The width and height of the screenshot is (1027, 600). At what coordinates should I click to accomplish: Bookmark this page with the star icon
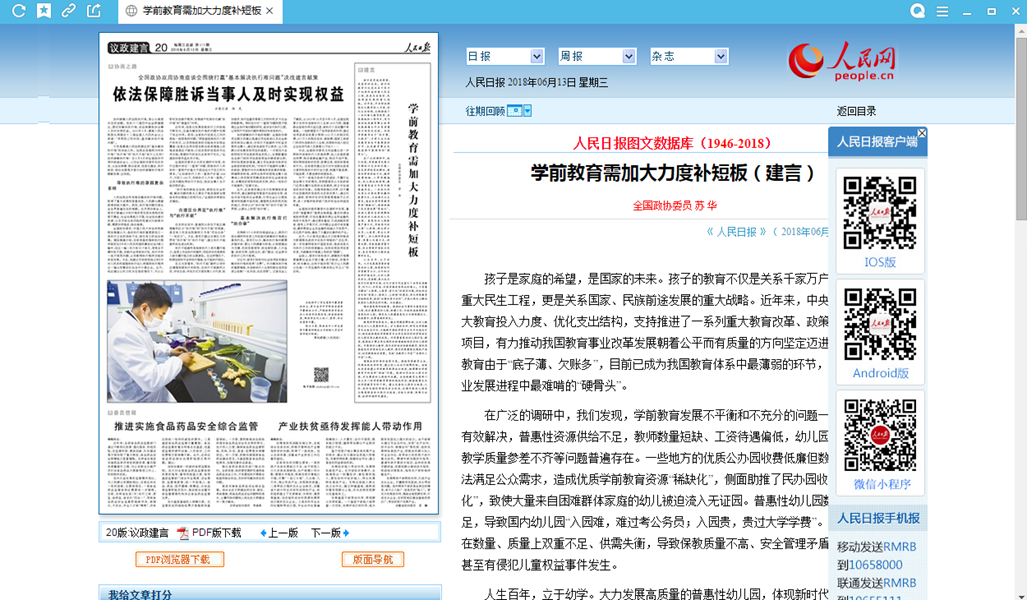click(x=43, y=11)
